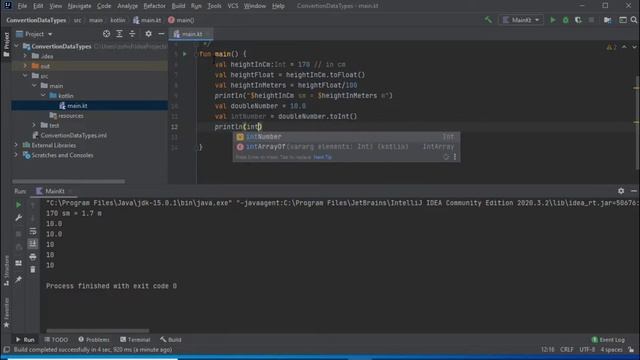The height and width of the screenshot is (360, 640).
Task: Collapse the src folder
Action: pyautogui.click(x=25, y=76)
